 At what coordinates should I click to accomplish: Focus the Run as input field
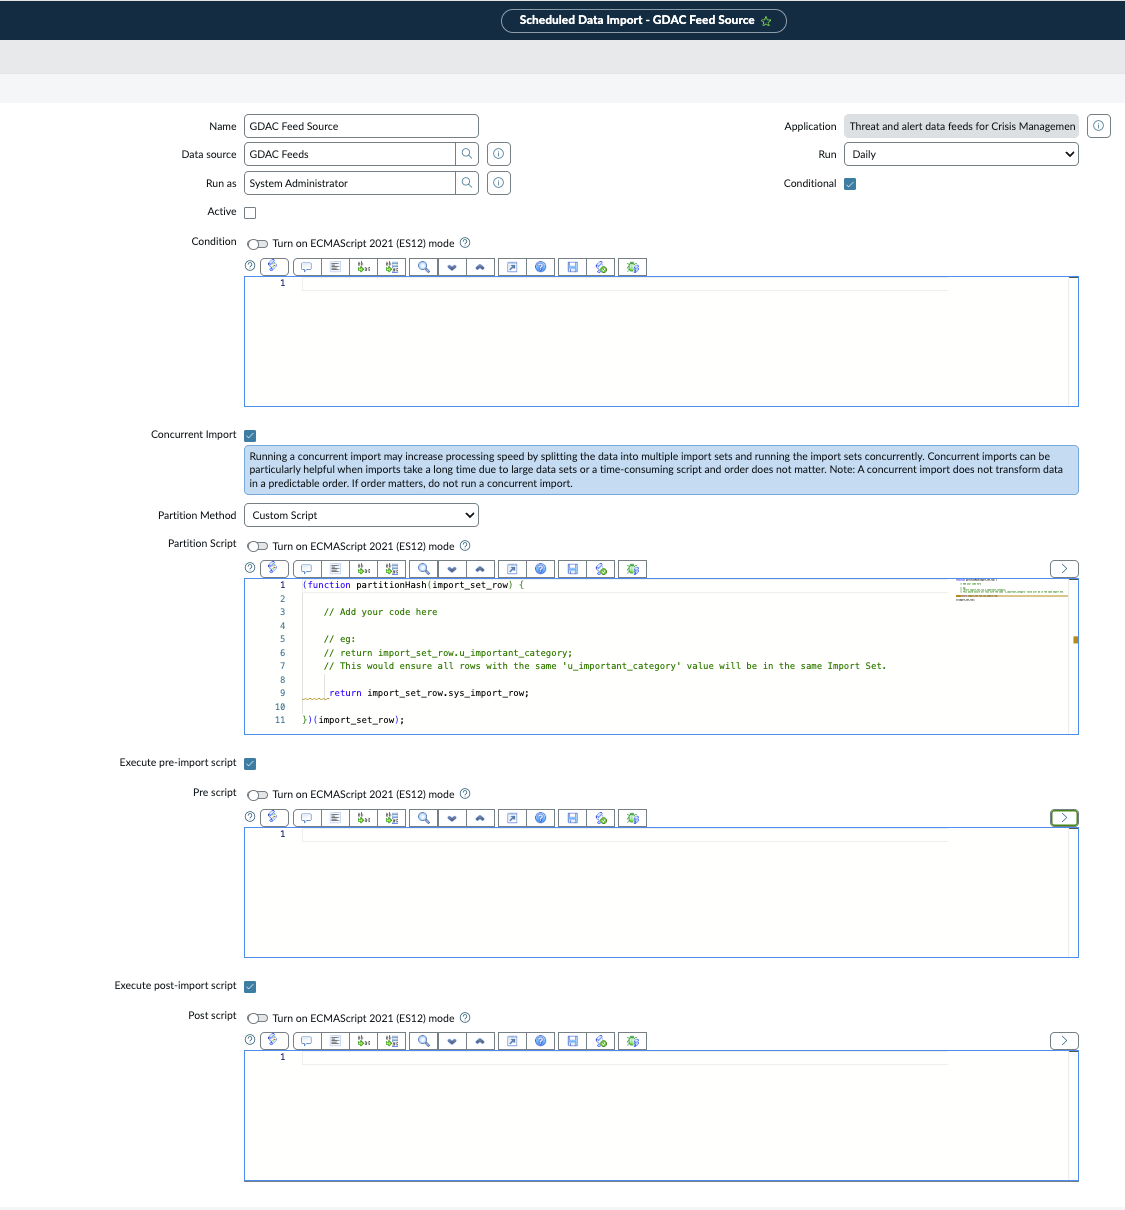[x=350, y=183]
